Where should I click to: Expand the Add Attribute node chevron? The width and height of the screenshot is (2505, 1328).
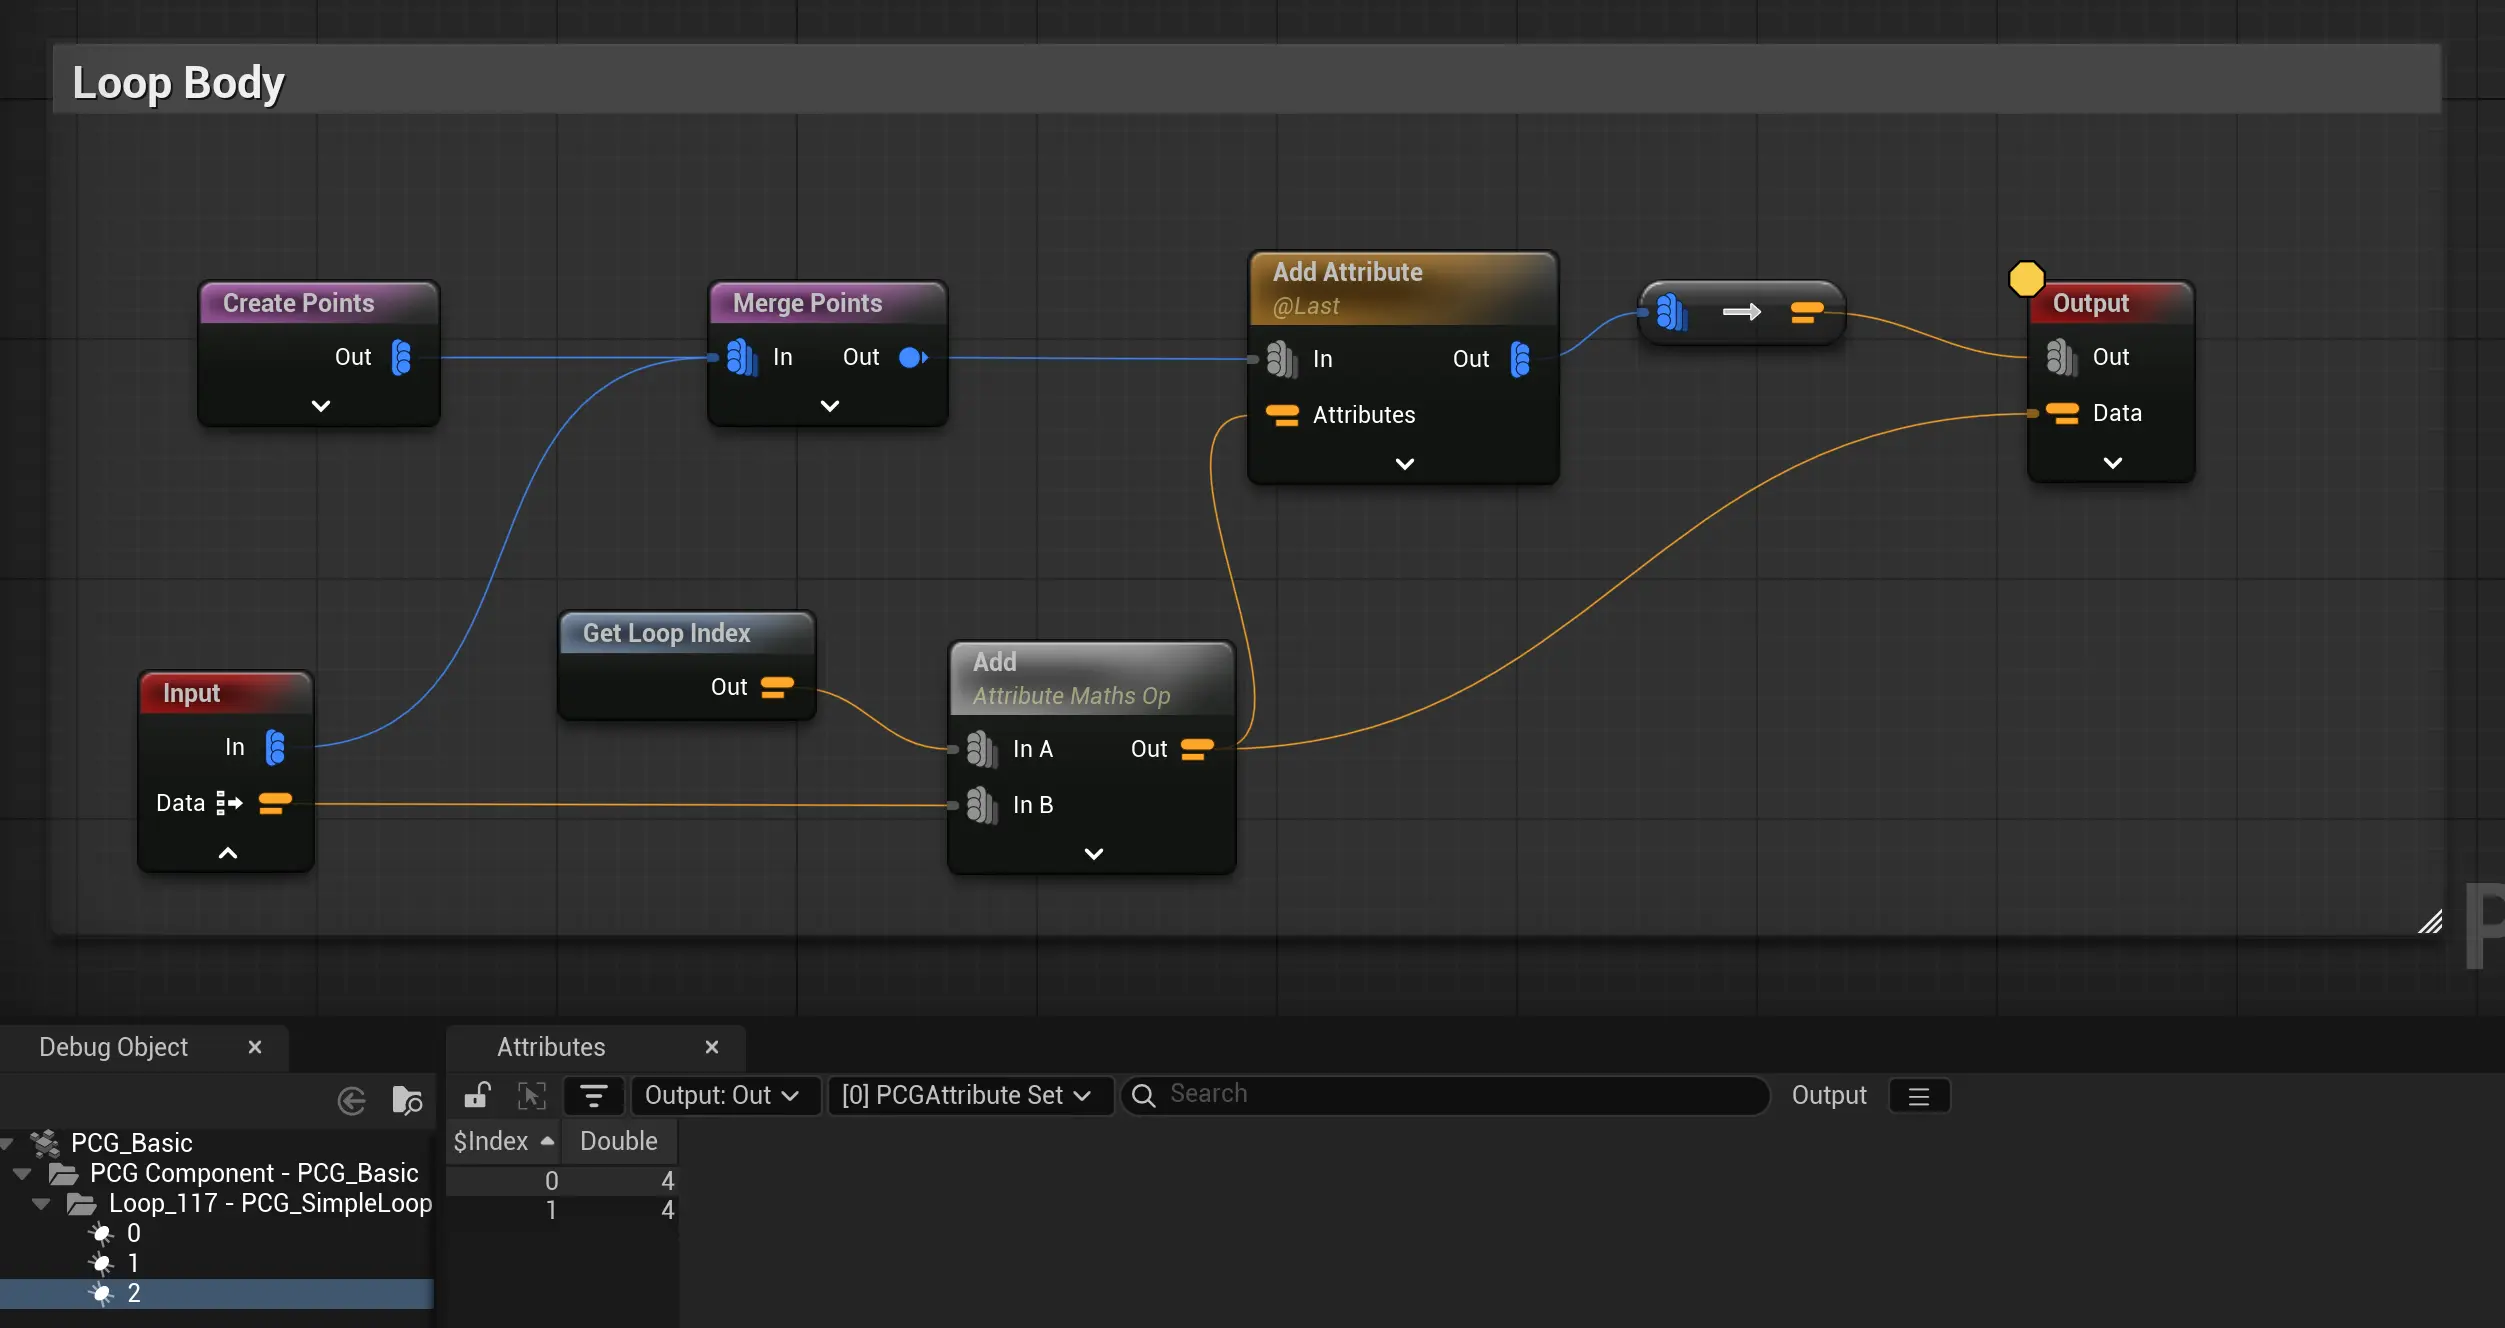[1404, 464]
